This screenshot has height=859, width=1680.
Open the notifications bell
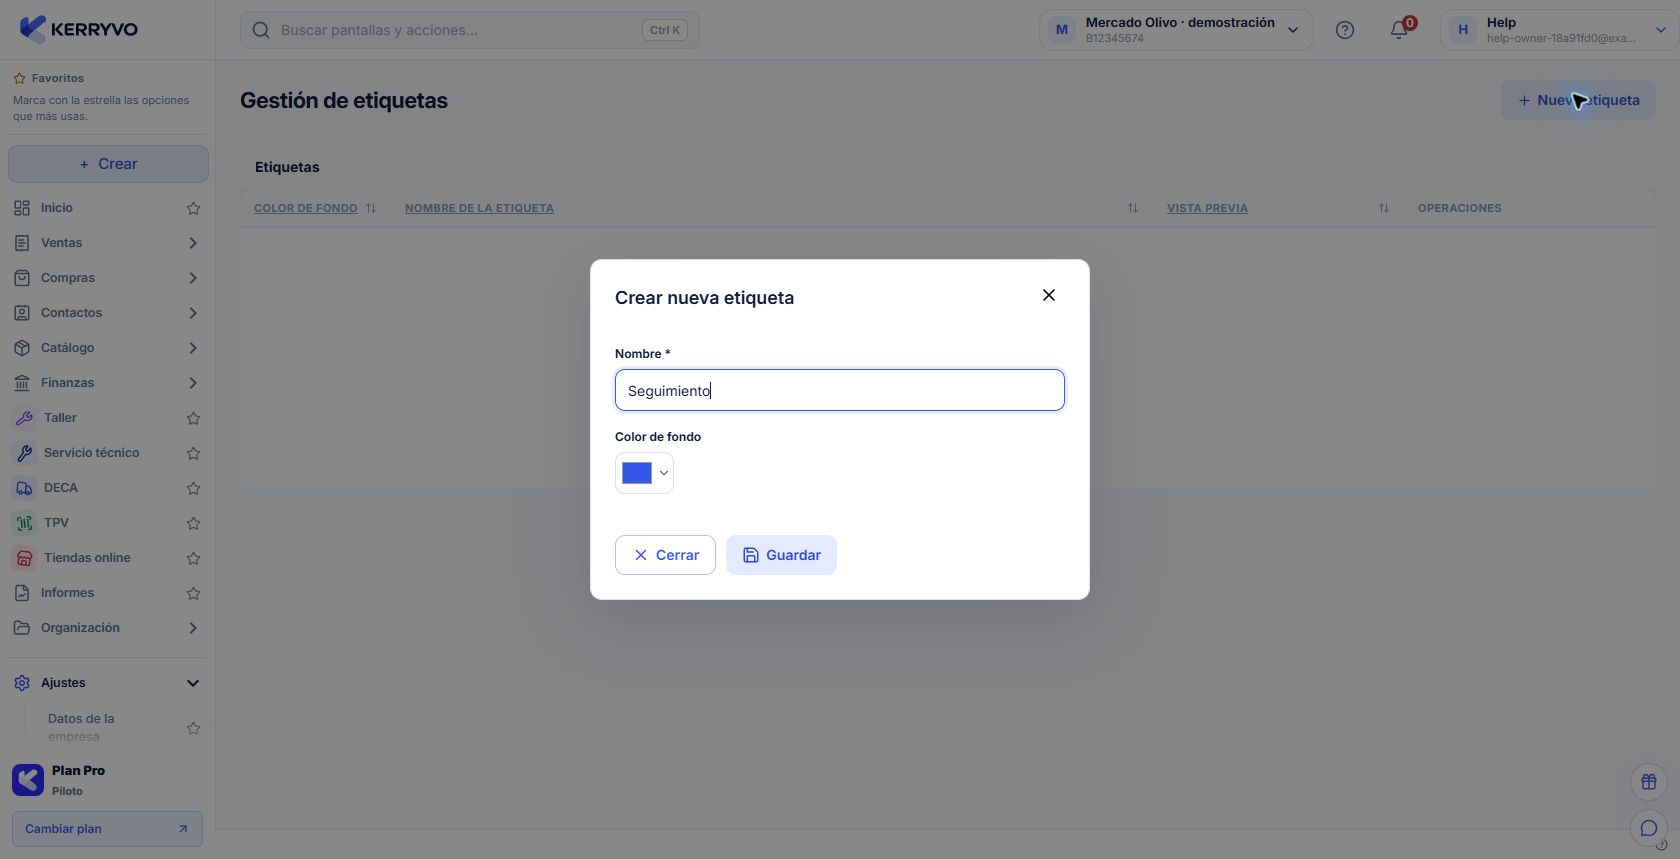pos(1399,30)
